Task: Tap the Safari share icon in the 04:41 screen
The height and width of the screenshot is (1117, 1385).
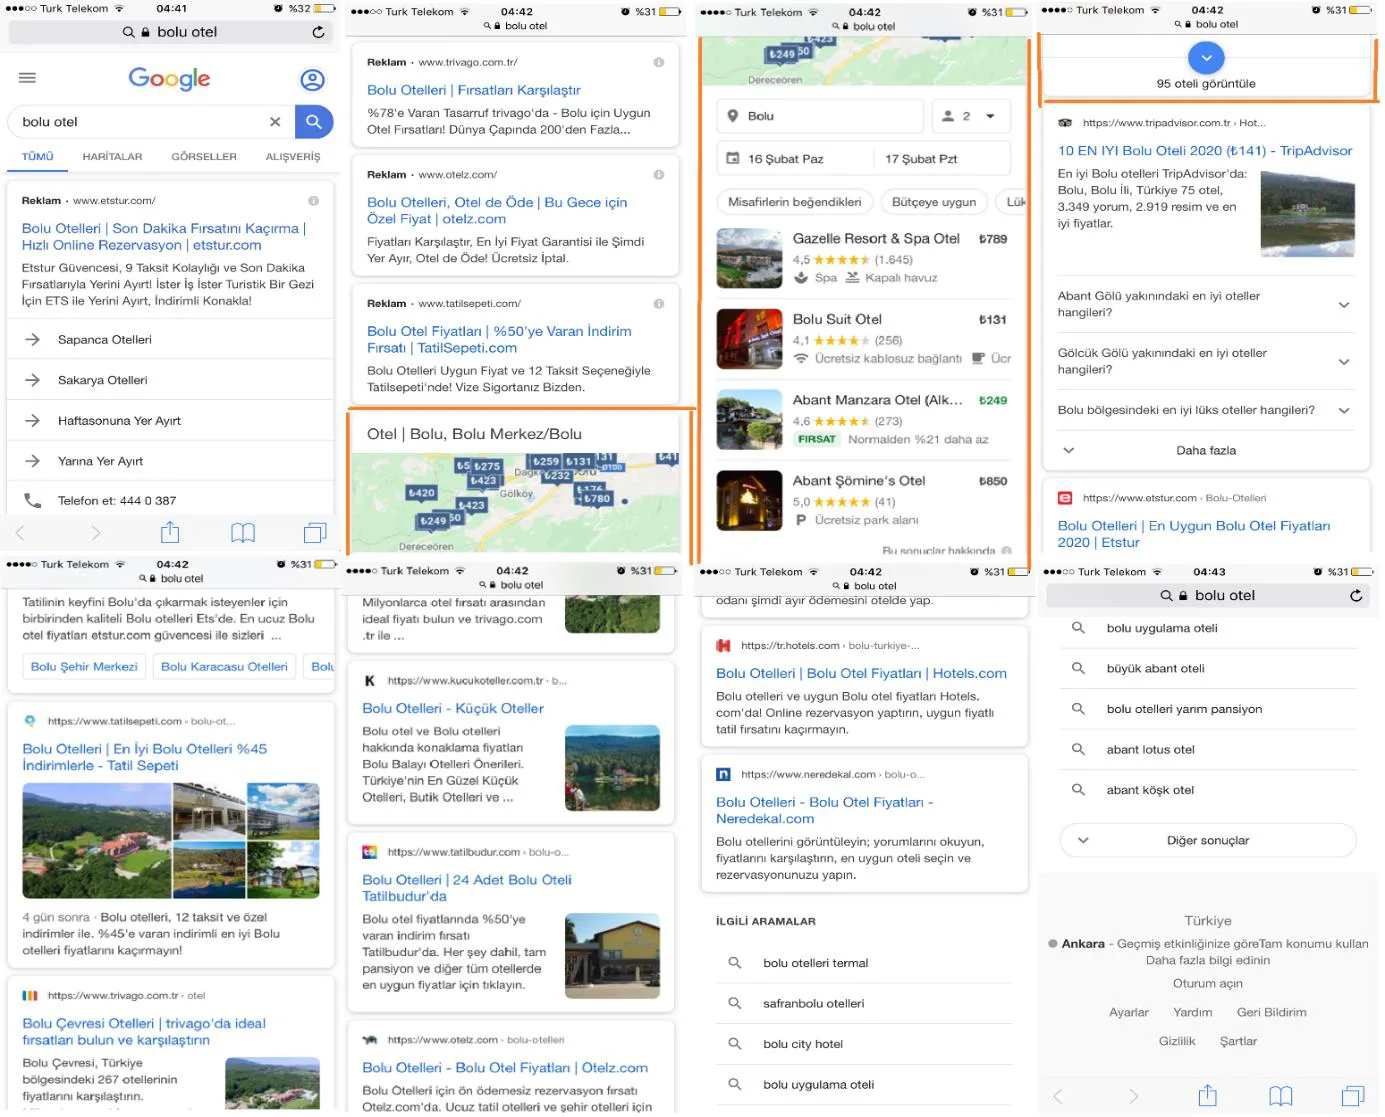Action: 170,531
